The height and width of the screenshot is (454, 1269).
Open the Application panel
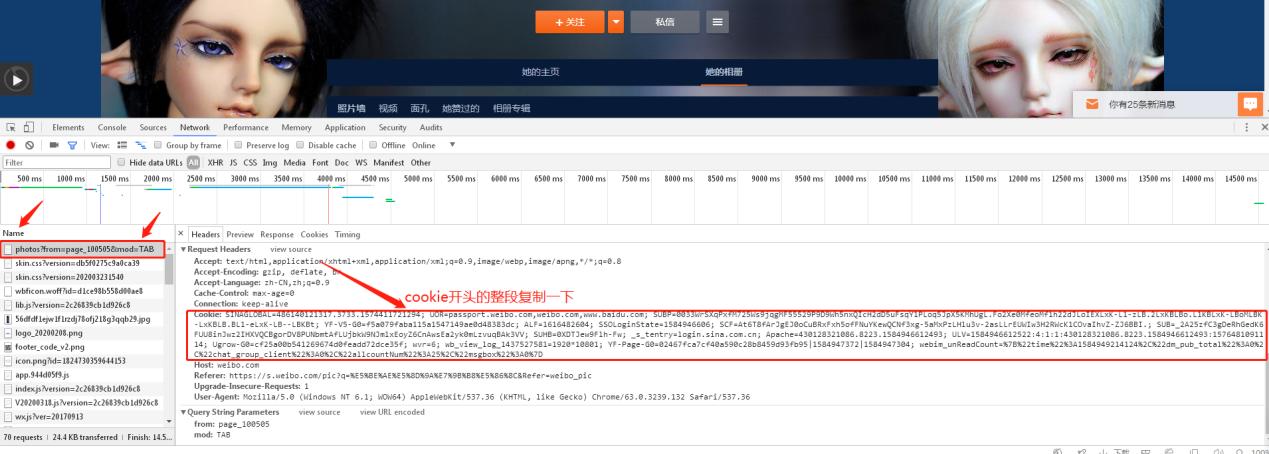[x=345, y=127]
